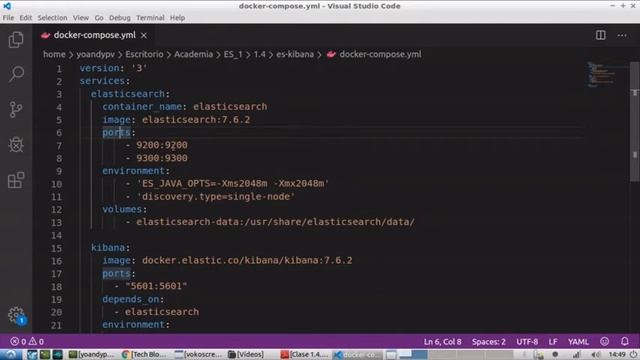Click 'elasticsearch:7.6.2' image value

point(196,120)
